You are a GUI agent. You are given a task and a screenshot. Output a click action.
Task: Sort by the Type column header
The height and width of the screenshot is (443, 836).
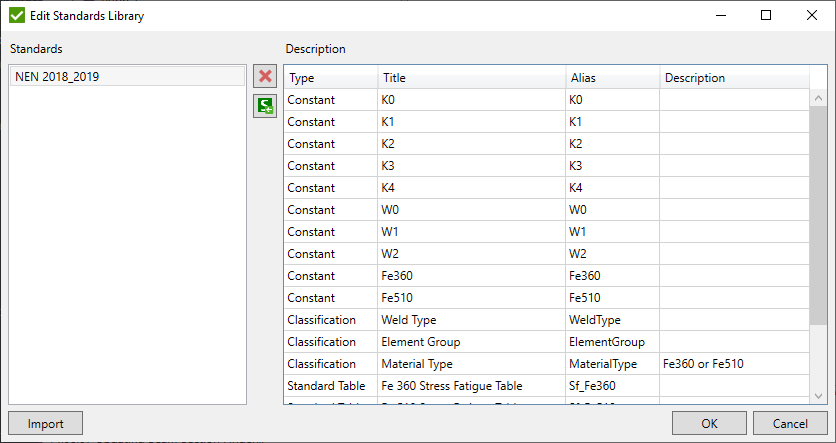pyautogui.click(x=330, y=78)
